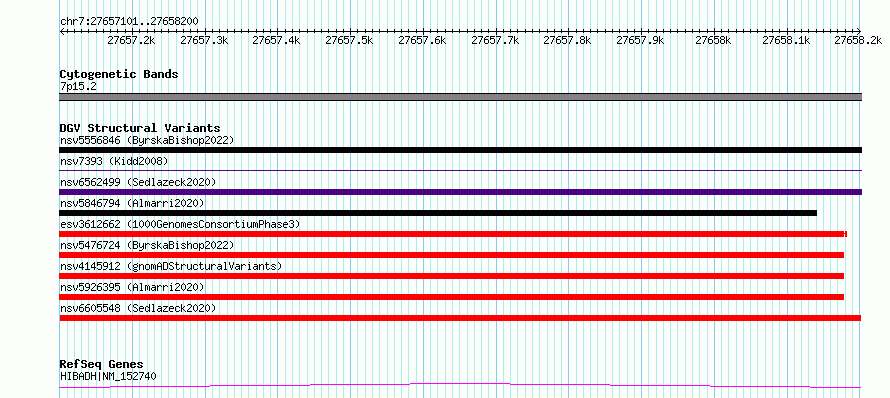Viewport: 890px width, 398px height.
Task: Click the red bar for nsv6605548
Action: click(x=460, y=318)
